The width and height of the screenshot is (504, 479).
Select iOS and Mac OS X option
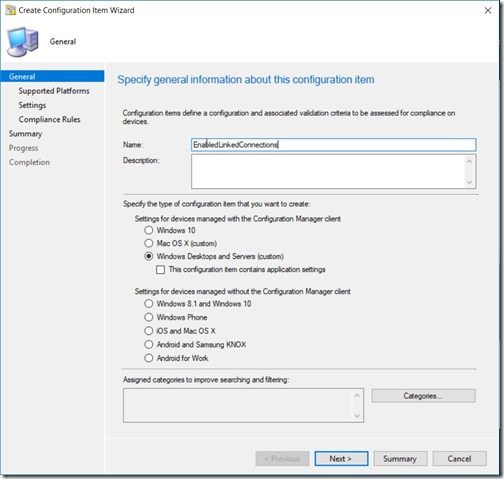click(149, 331)
